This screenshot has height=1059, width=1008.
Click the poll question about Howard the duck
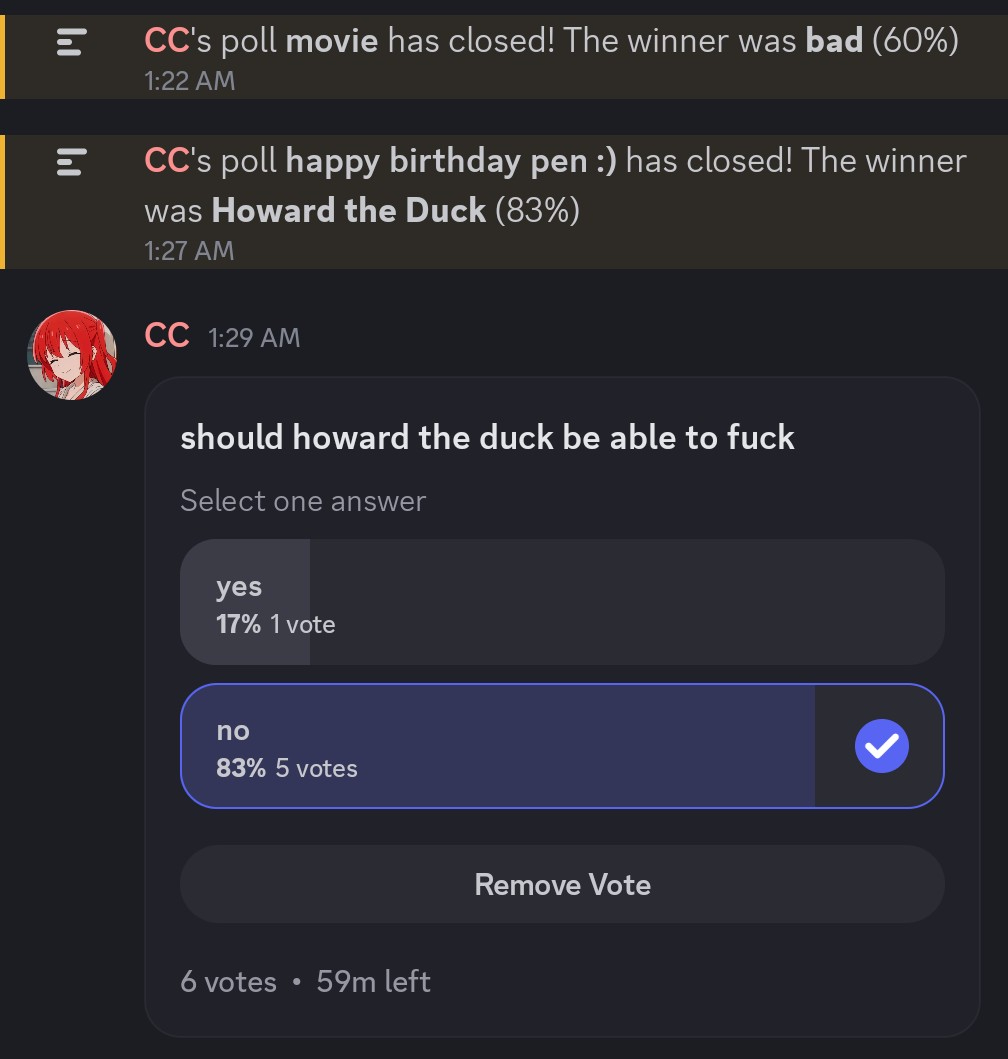[487, 438]
